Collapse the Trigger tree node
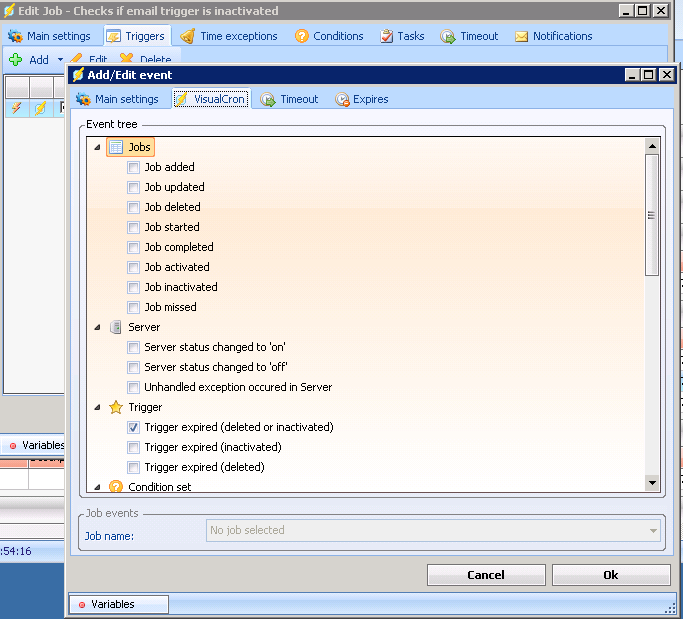Screen dimensions: 683x619 (97, 407)
